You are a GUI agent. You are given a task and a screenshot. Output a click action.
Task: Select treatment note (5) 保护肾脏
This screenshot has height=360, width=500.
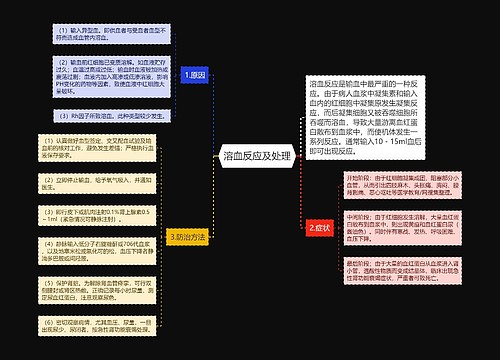[97, 290]
